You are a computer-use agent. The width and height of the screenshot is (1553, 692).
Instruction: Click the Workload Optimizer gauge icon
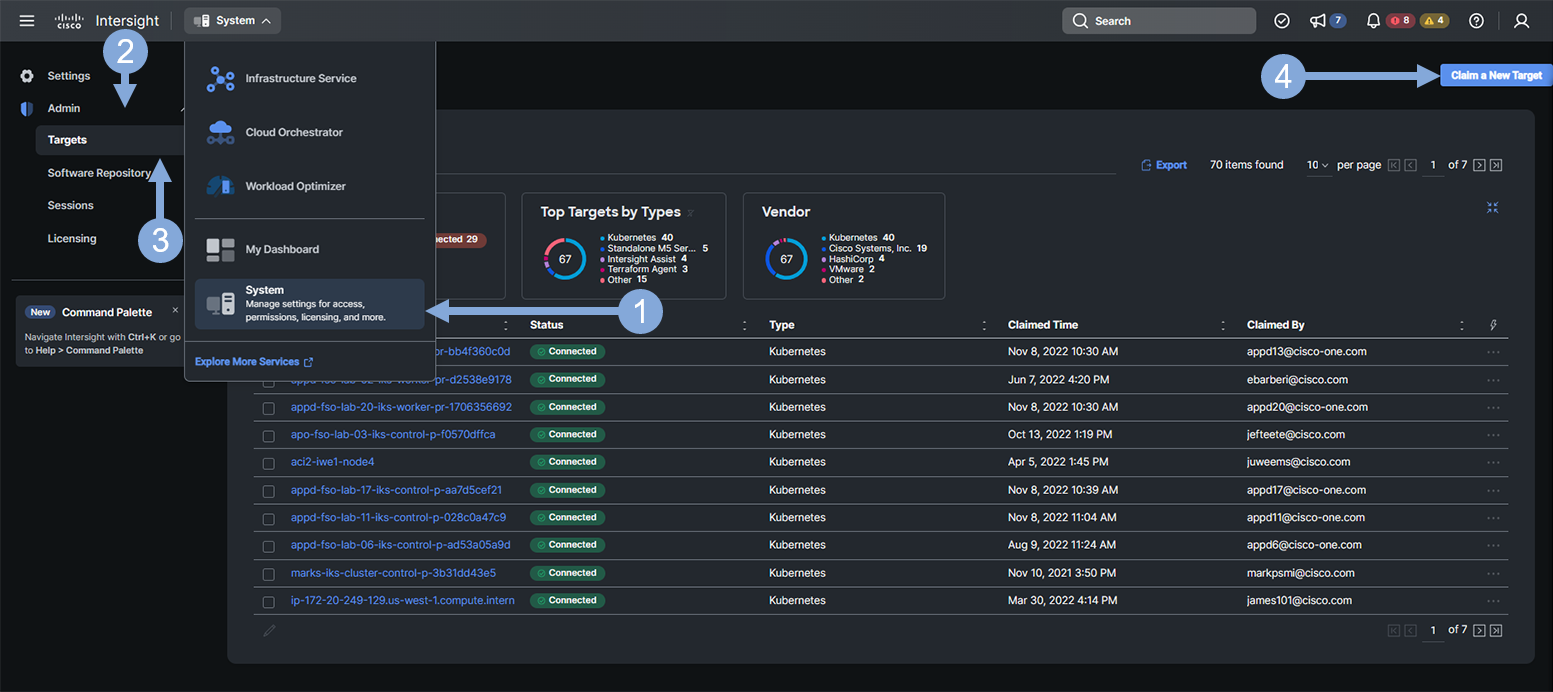pyautogui.click(x=220, y=186)
